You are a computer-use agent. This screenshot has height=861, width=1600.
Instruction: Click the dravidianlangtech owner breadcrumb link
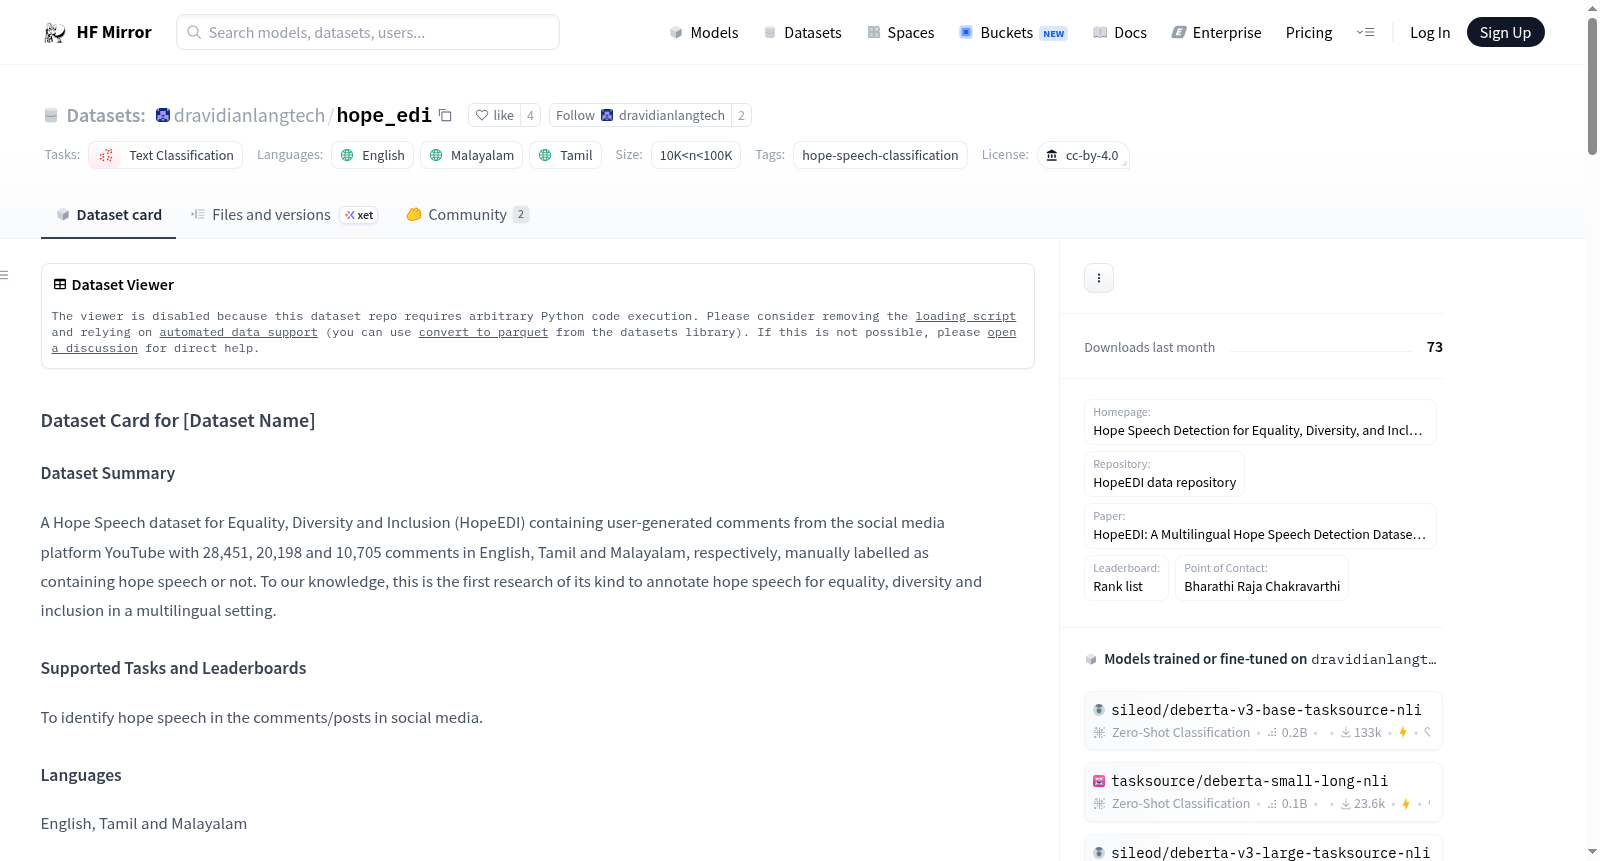249,116
